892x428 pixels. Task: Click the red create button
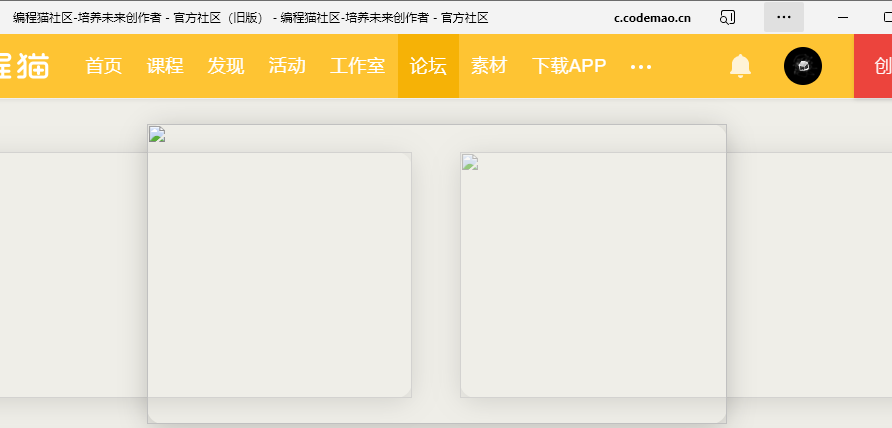873,66
